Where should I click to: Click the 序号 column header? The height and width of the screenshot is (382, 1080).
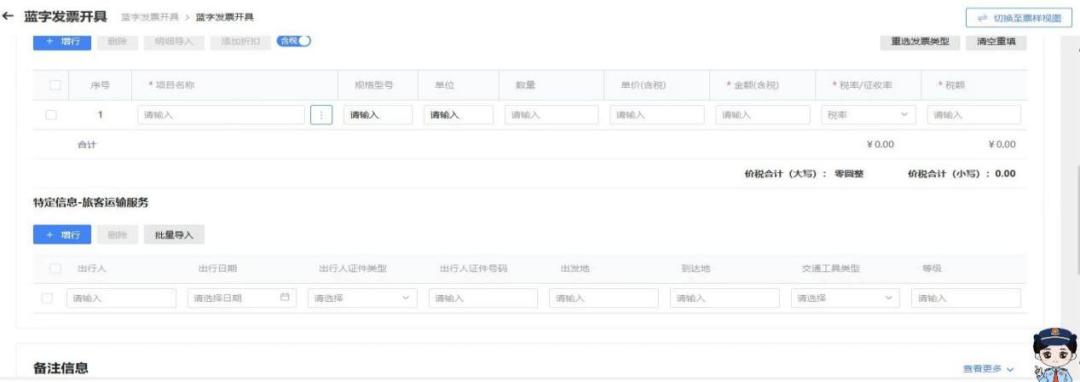(x=100, y=85)
